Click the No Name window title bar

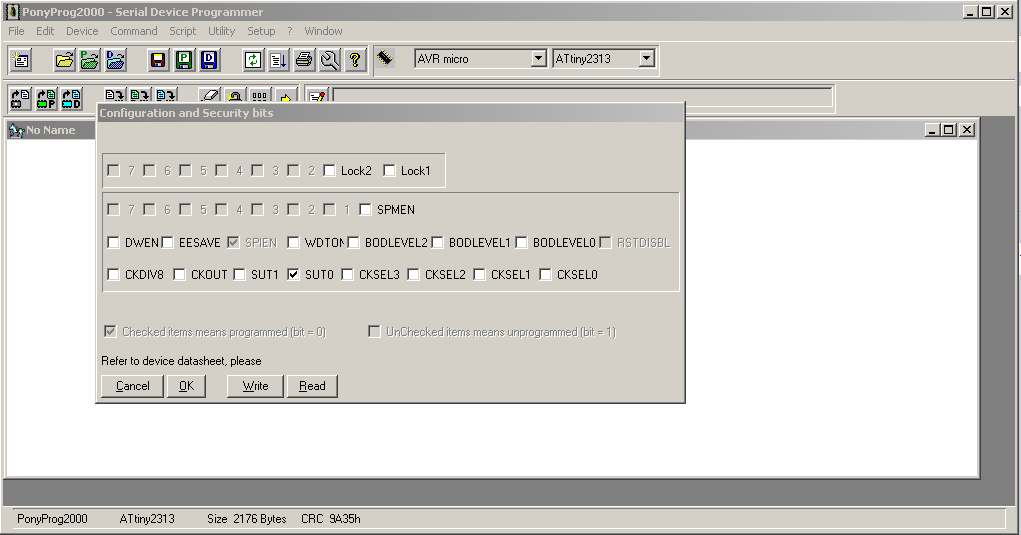coord(52,130)
